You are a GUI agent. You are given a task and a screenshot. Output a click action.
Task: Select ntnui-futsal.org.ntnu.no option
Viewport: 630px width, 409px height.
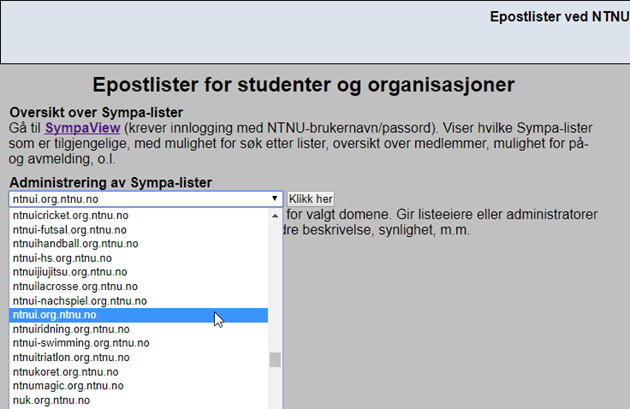click(139, 230)
